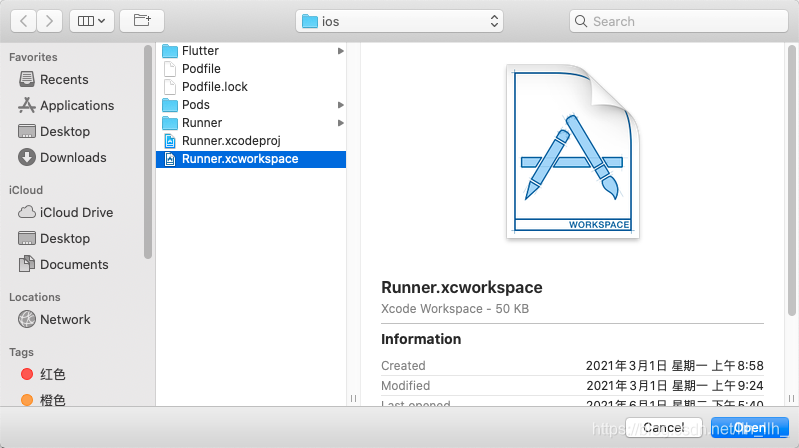Screen dimensions: 799x448
Task: Click the Information heading in preview
Action: click(421, 339)
